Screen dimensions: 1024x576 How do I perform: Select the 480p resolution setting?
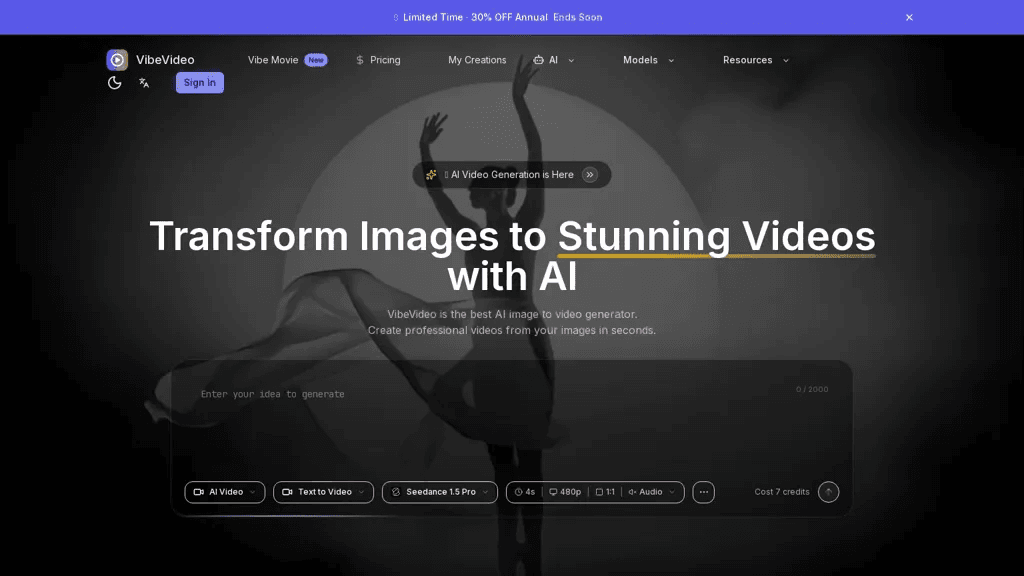point(565,492)
